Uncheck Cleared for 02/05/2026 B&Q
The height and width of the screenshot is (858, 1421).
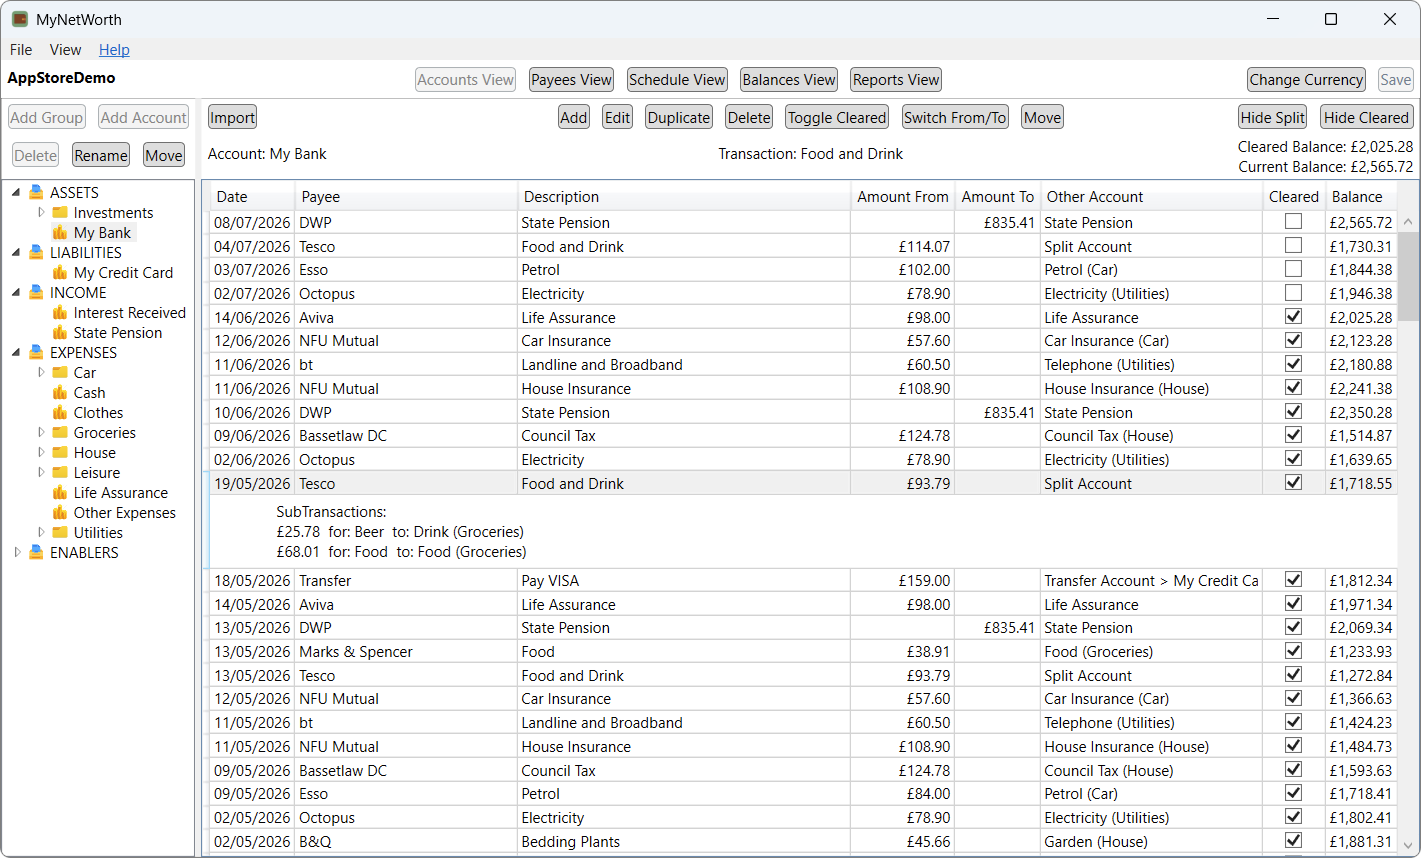(x=1293, y=841)
